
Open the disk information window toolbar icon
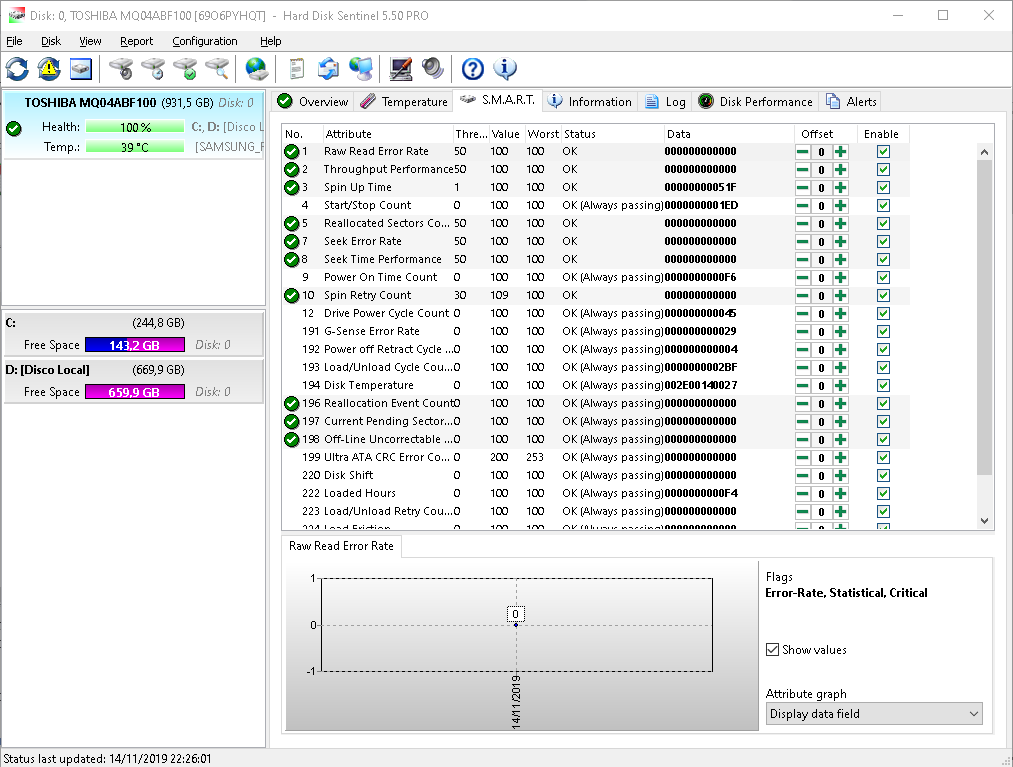[81, 68]
